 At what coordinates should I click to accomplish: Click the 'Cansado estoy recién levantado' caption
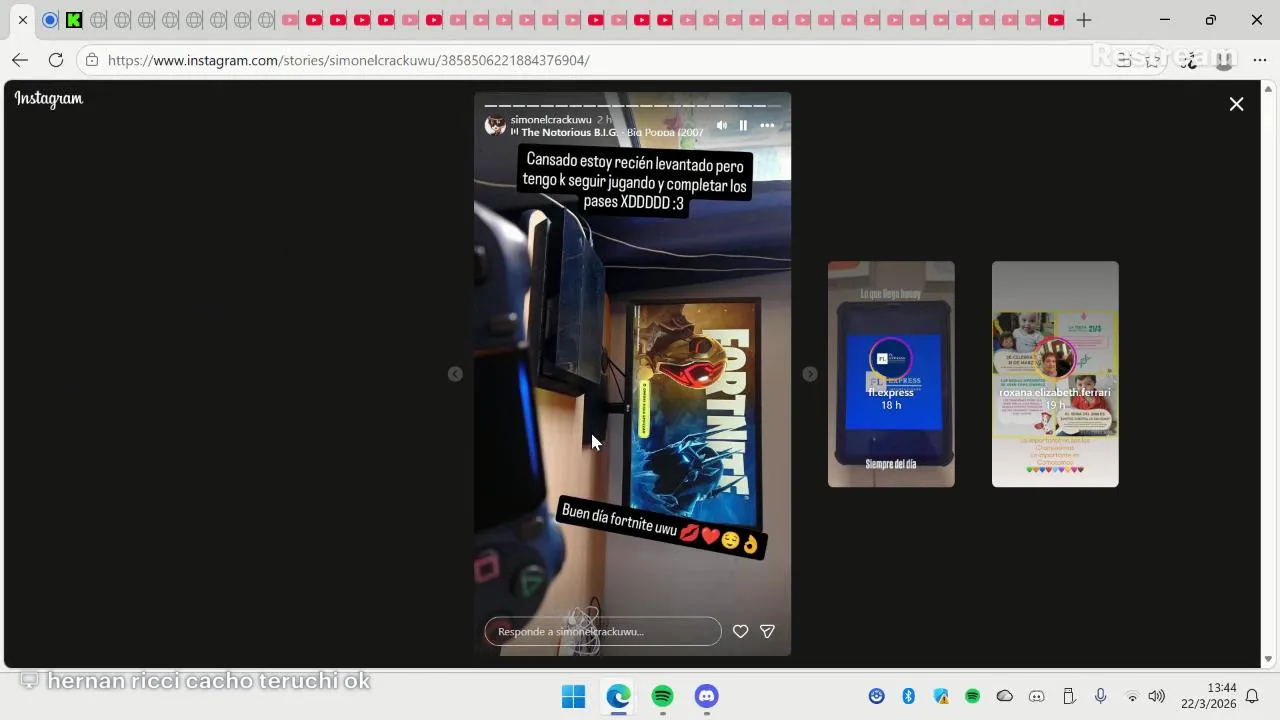pos(635,180)
